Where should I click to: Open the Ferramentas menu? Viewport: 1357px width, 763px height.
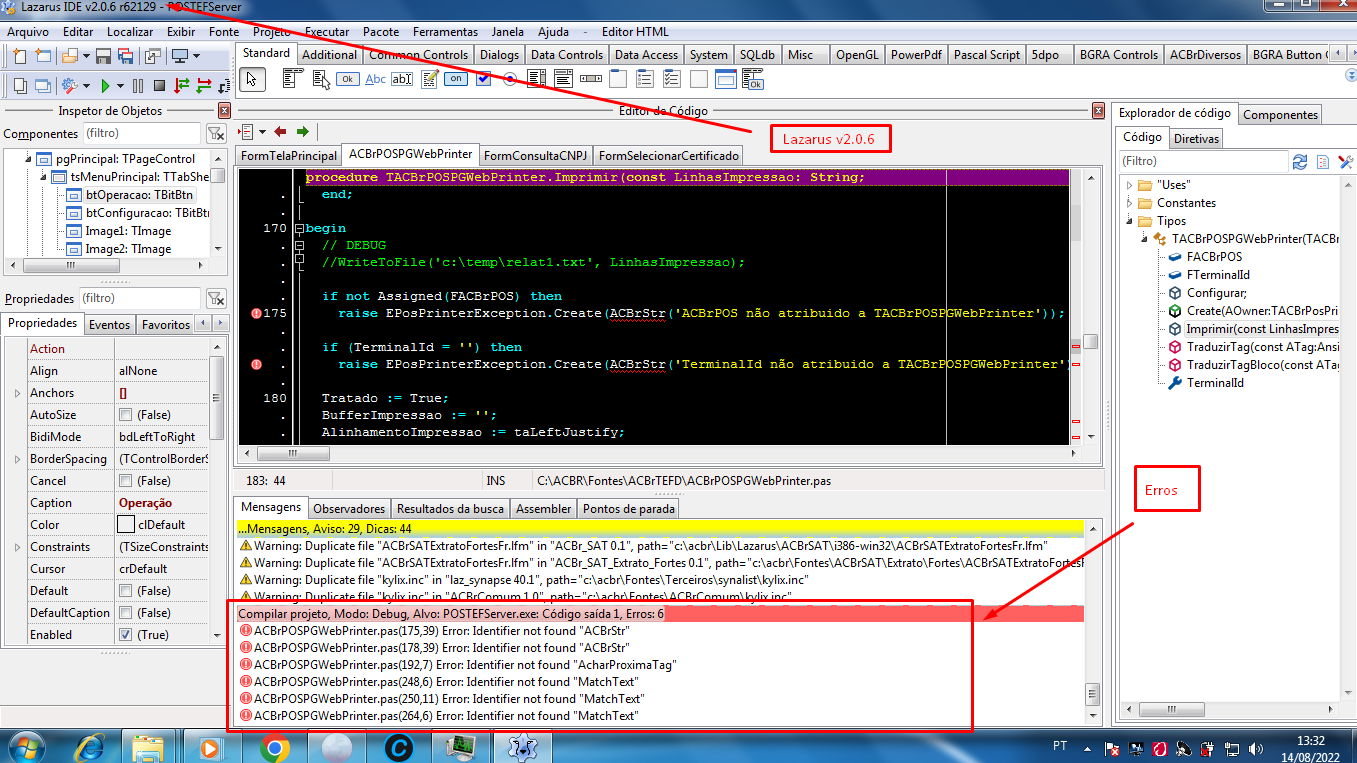(446, 32)
